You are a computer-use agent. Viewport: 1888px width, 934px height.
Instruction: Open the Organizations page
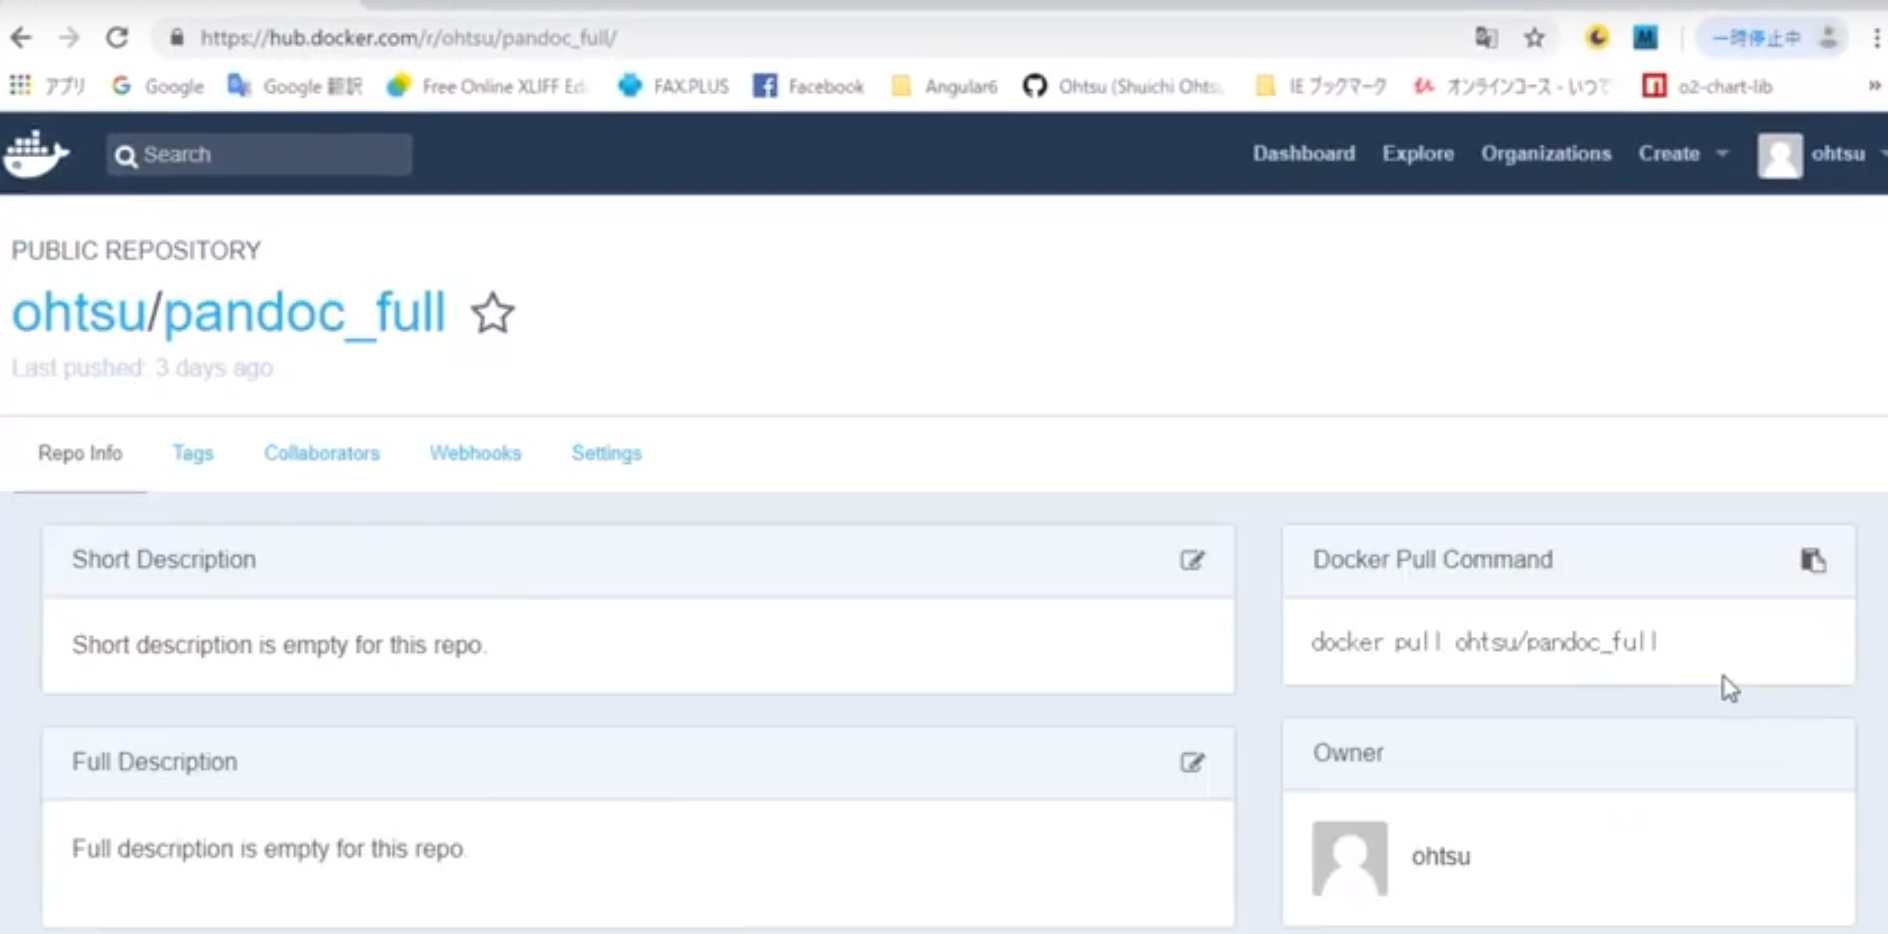[1546, 154]
